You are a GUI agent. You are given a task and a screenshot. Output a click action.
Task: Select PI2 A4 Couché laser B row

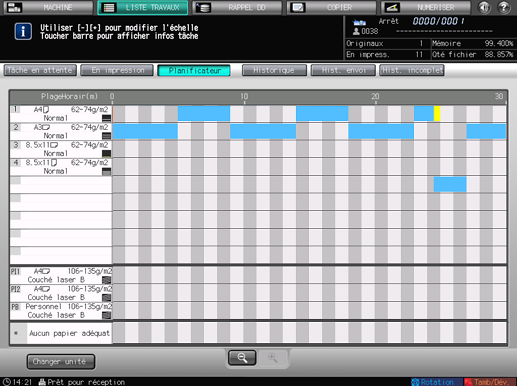pos(61,293)
